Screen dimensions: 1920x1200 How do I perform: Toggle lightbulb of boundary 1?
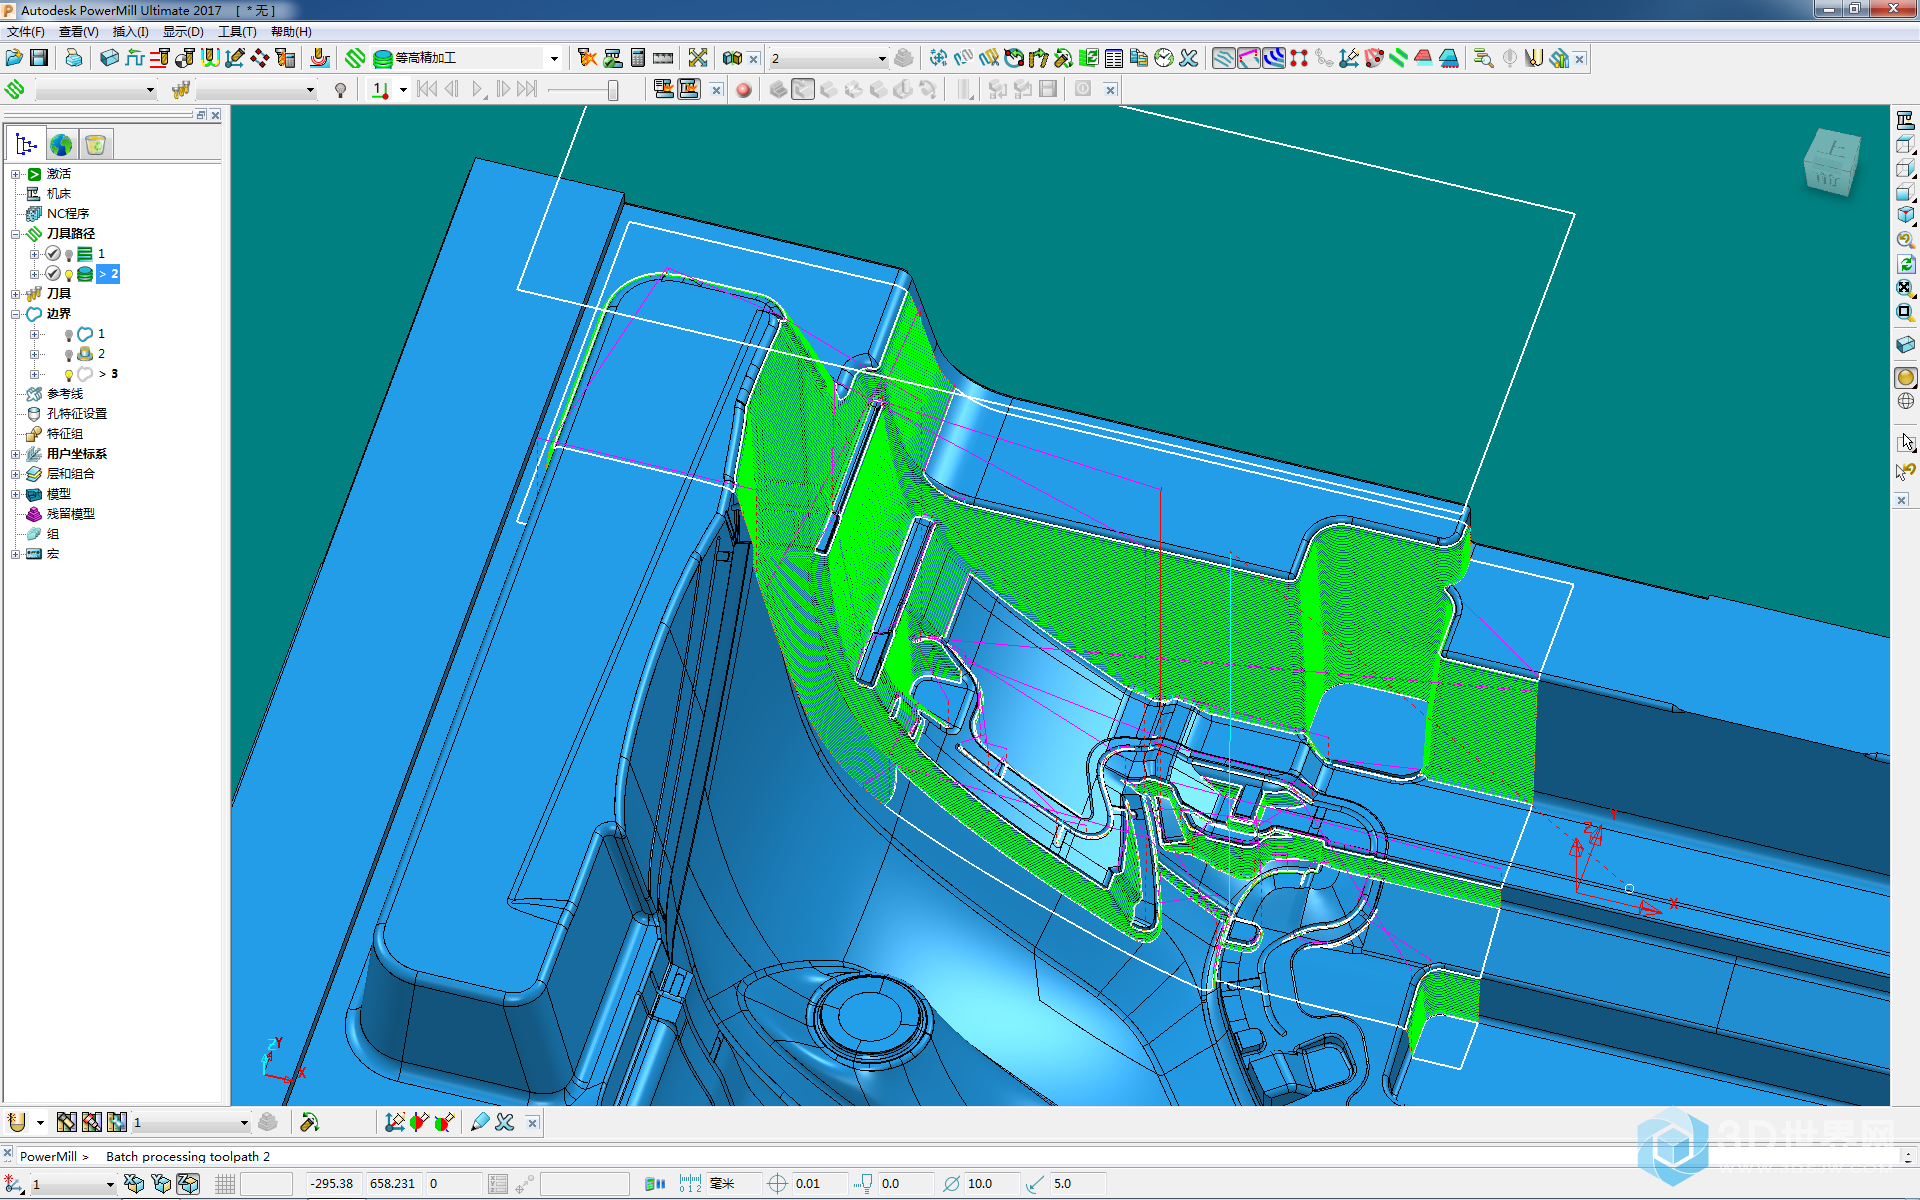[x=69, y=335]
